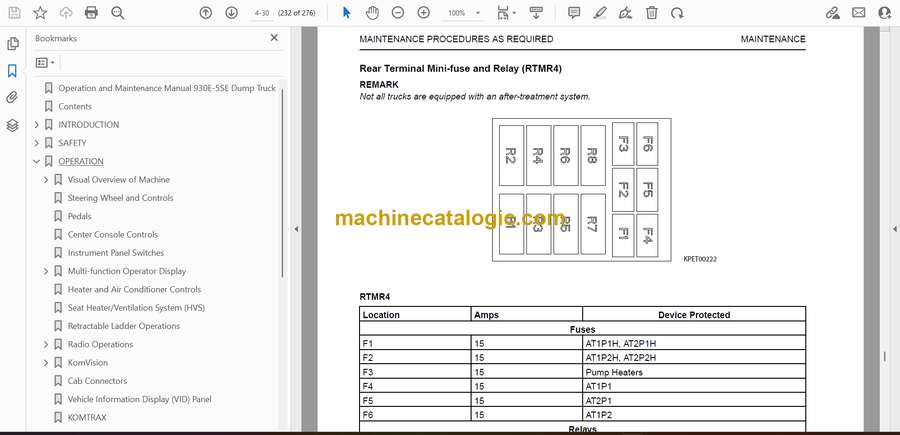Select the OPERATION bookmark

[x=81, y=161]
